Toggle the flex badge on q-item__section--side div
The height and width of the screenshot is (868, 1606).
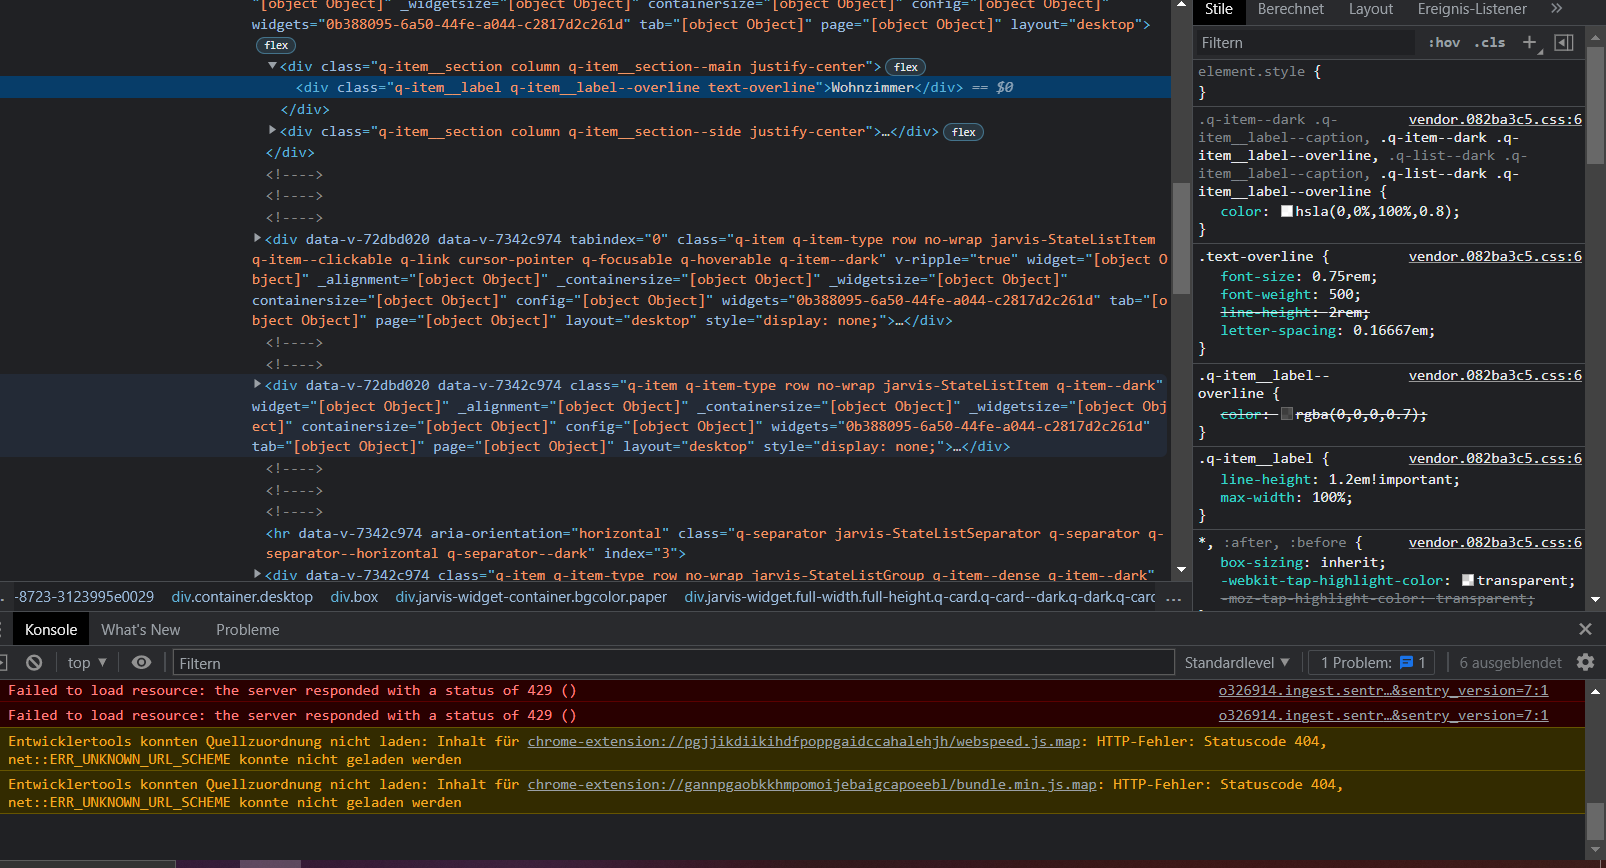pyautogui.click(x=964, y=132)
